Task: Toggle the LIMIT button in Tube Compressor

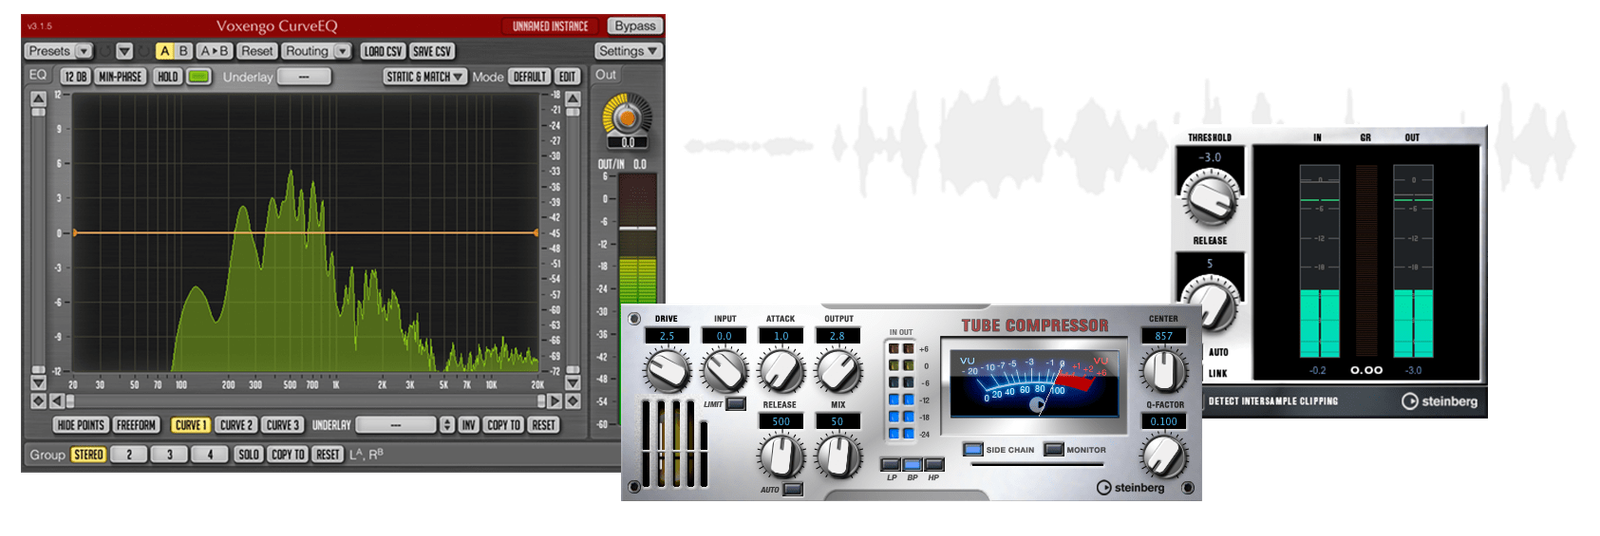Action: [736, 404]
